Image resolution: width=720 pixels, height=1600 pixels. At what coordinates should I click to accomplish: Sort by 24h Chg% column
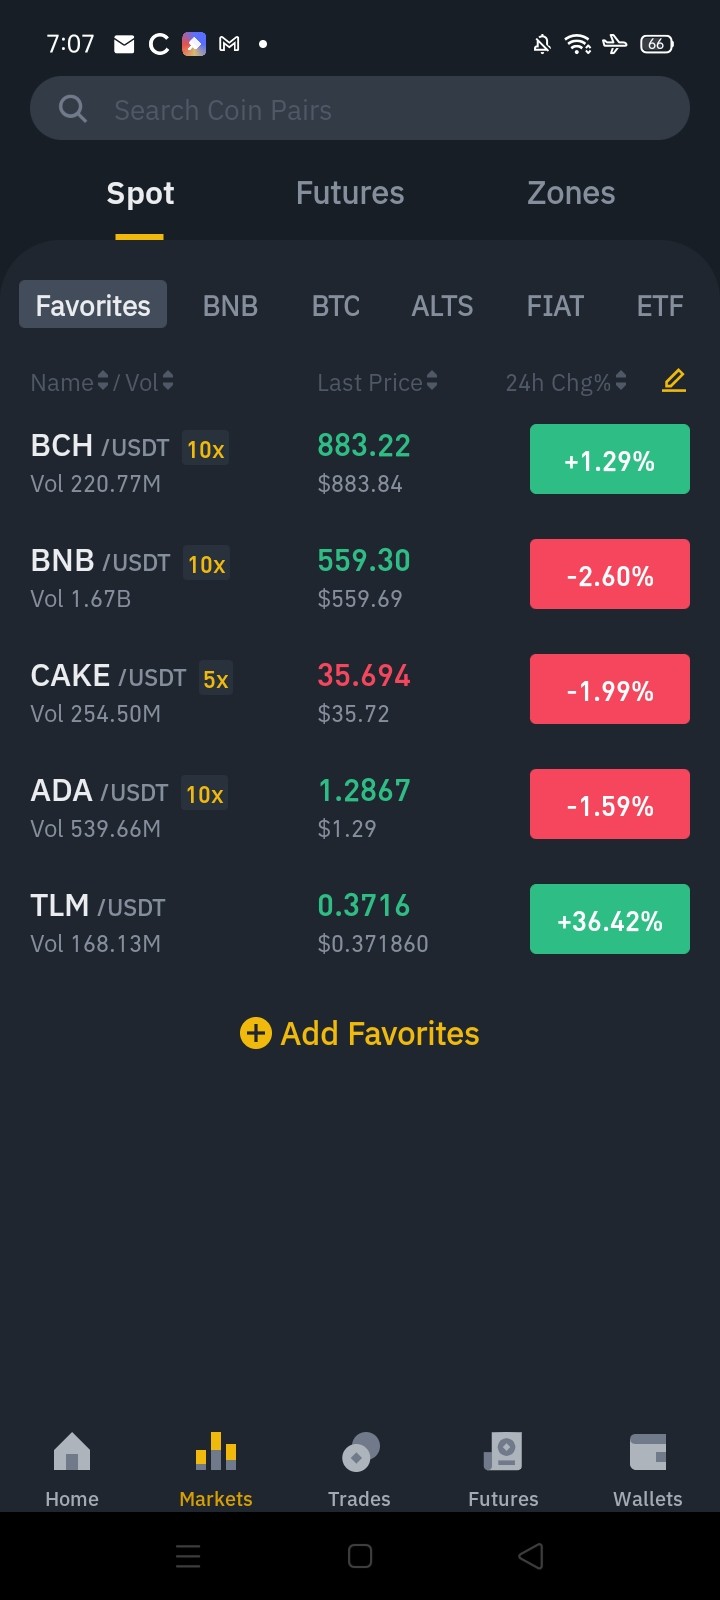[x=566, y=382]
